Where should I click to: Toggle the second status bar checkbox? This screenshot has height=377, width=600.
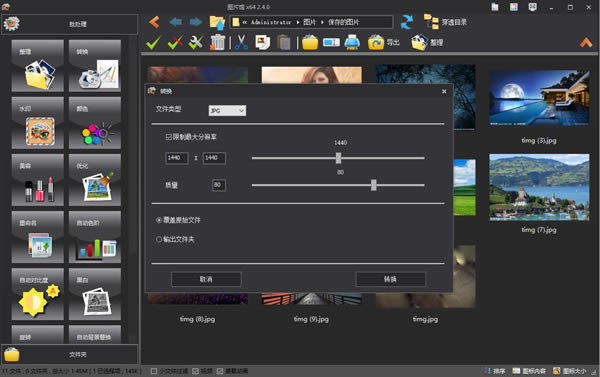coord(195,371)
